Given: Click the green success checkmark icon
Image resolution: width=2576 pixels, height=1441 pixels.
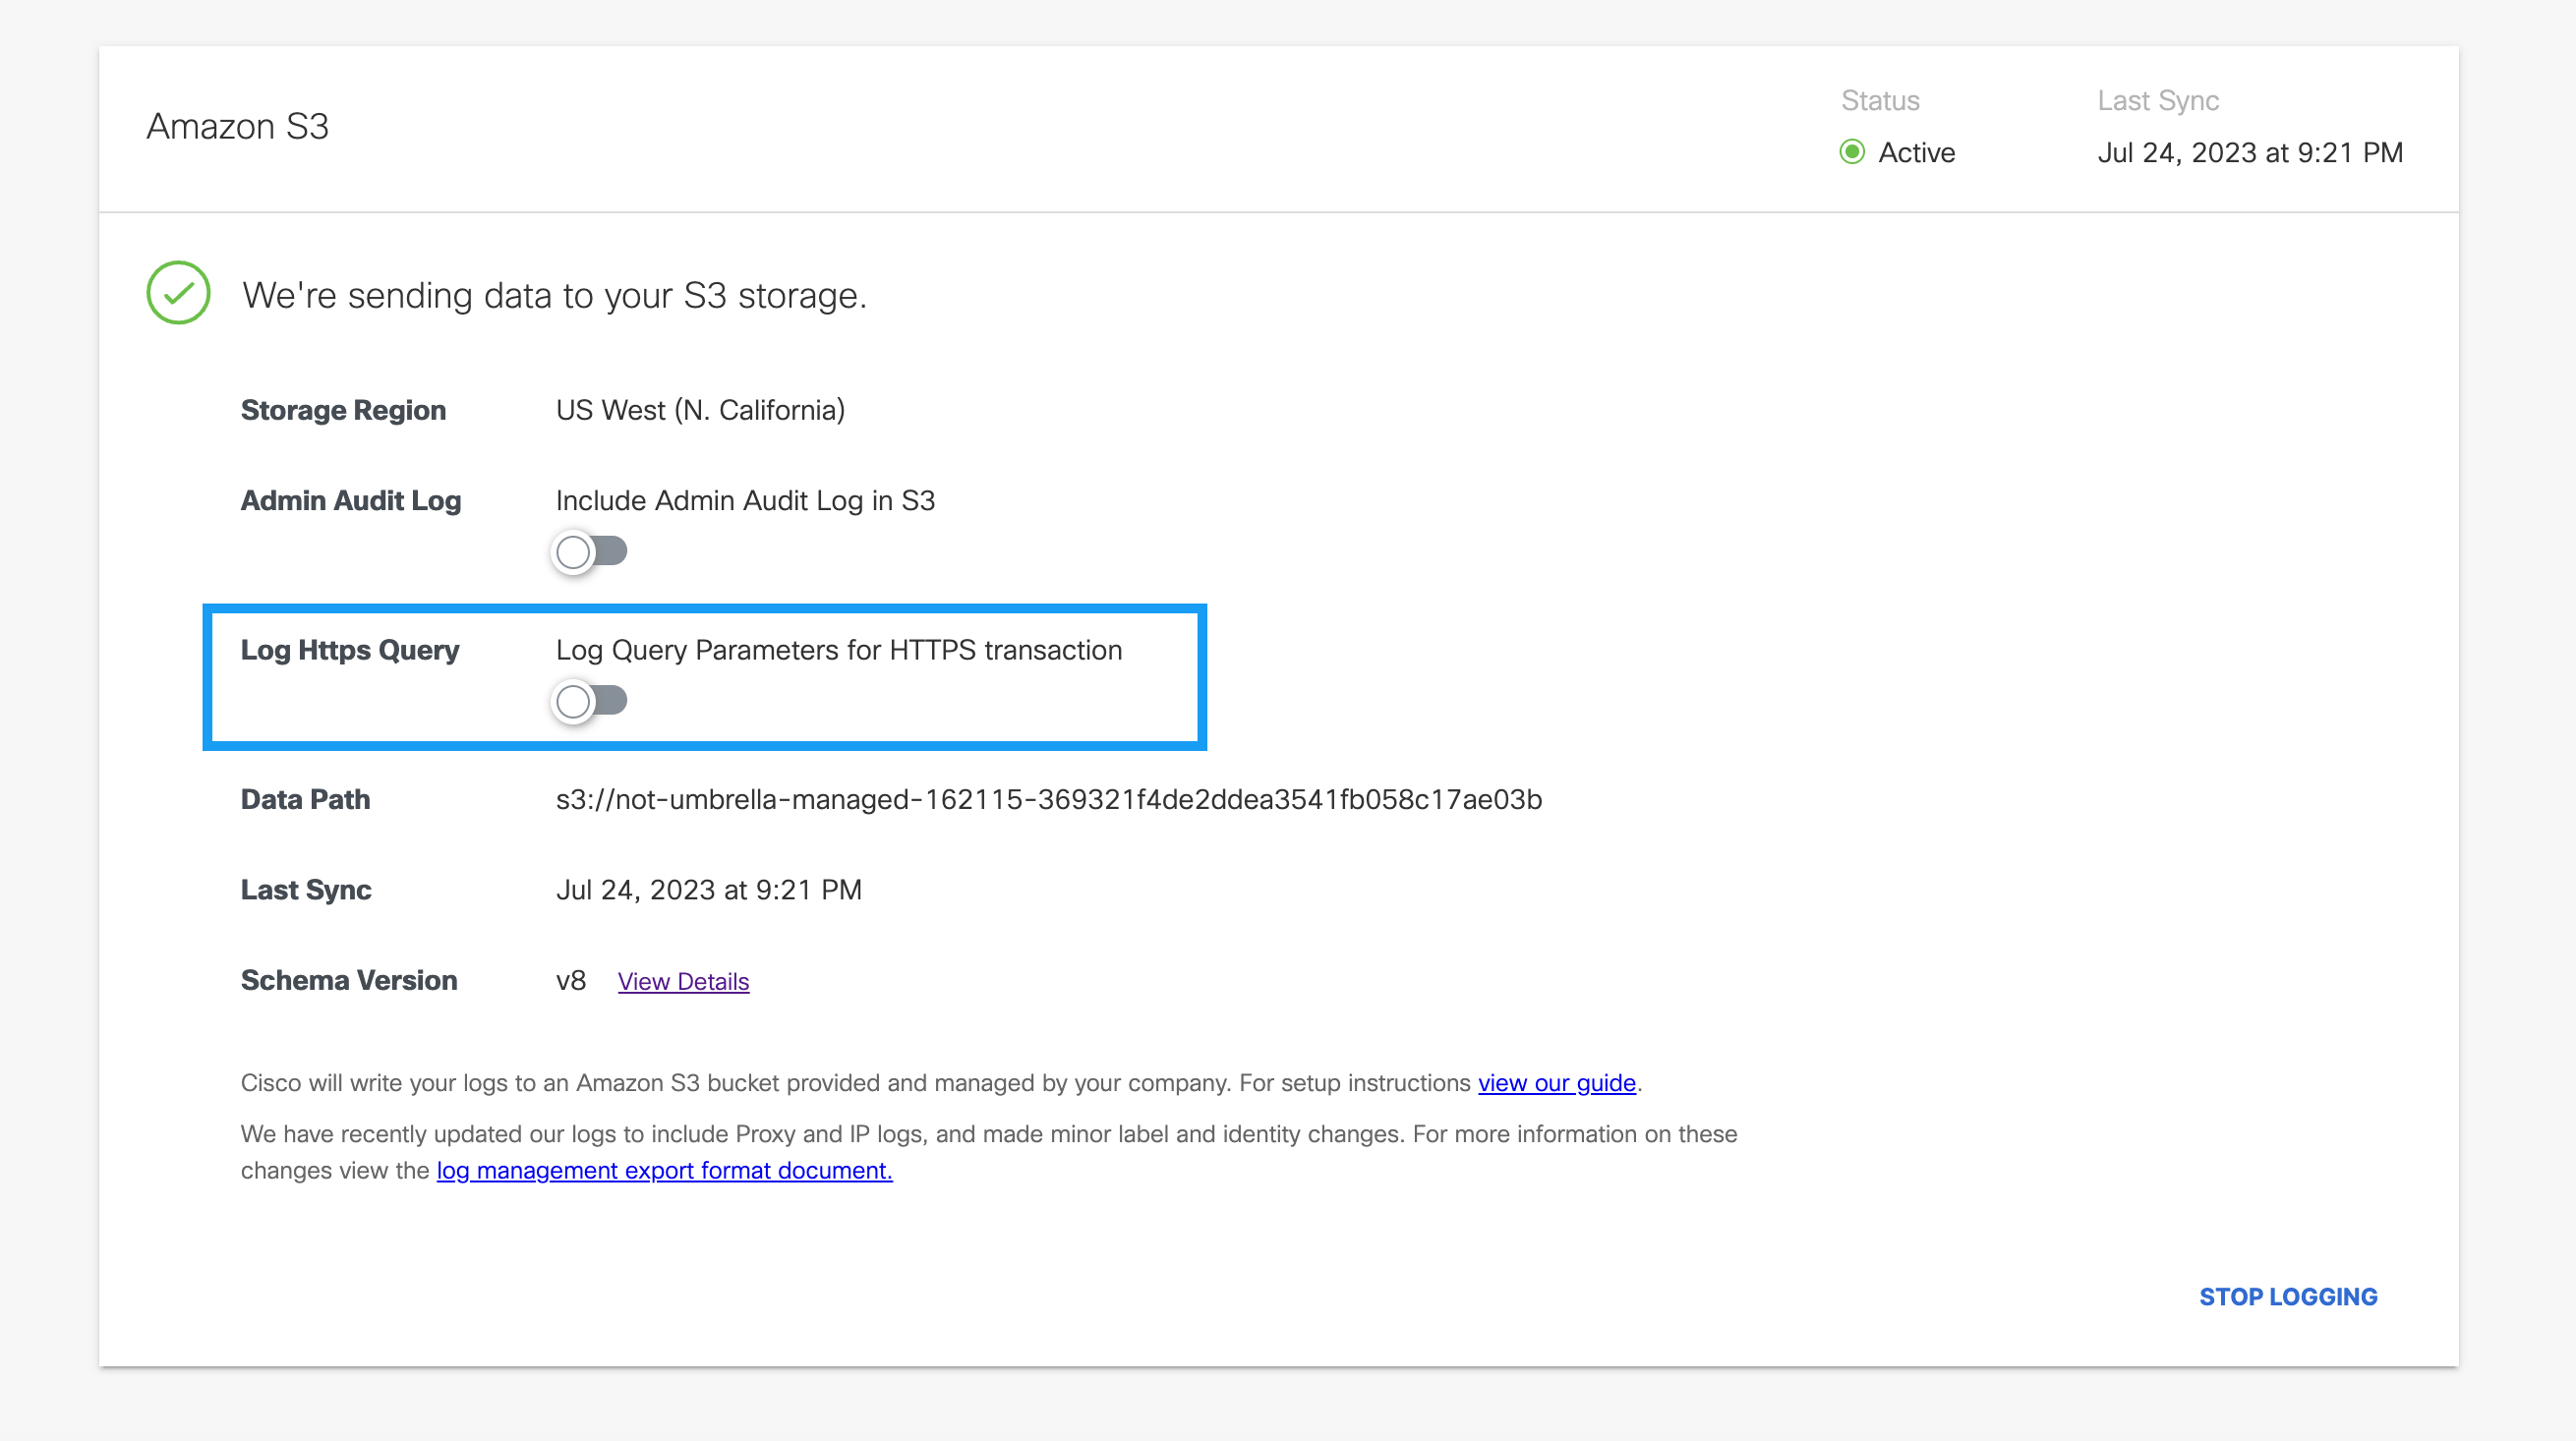Looking at the screenshot, I should (178, 293).
